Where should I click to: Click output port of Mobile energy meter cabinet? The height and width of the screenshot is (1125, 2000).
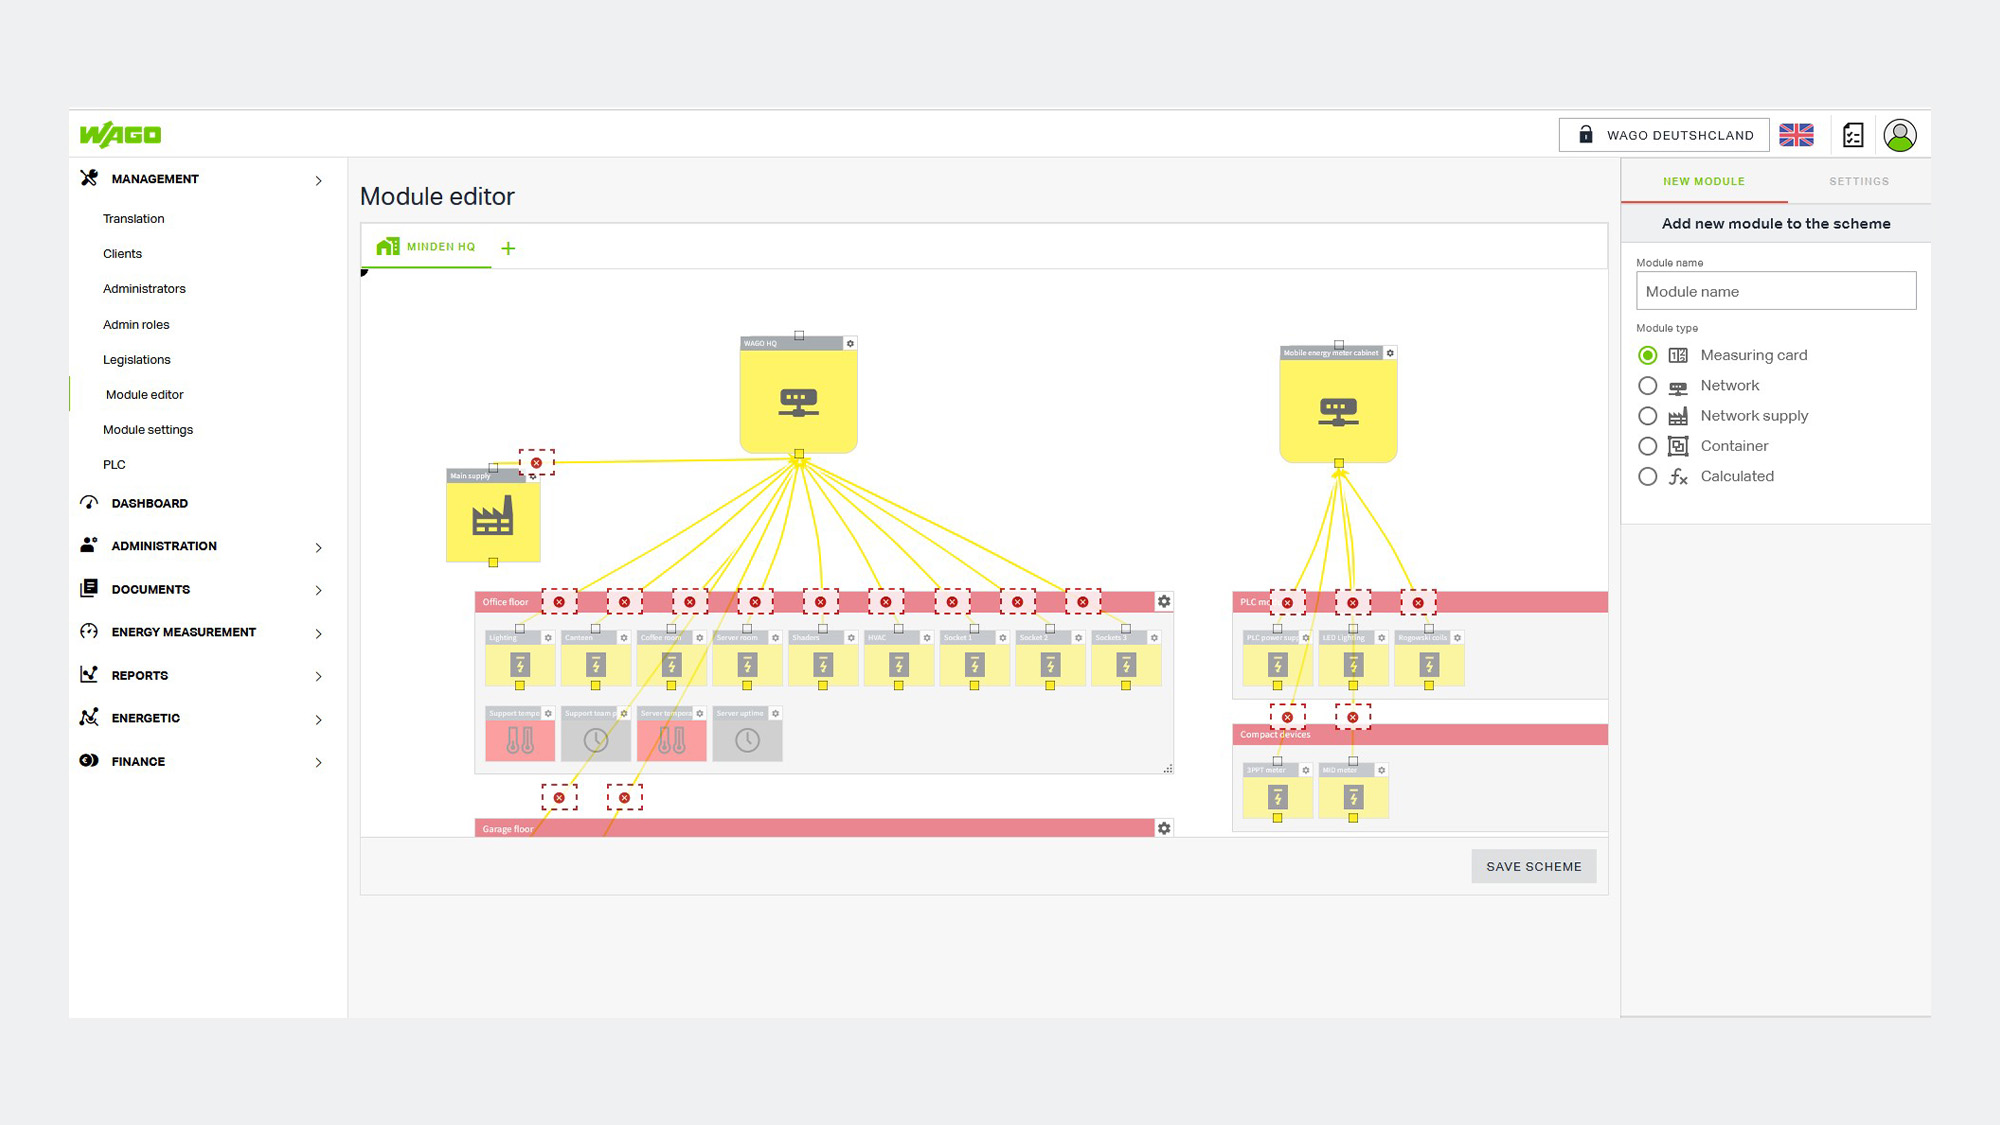tap(1339, 463)
